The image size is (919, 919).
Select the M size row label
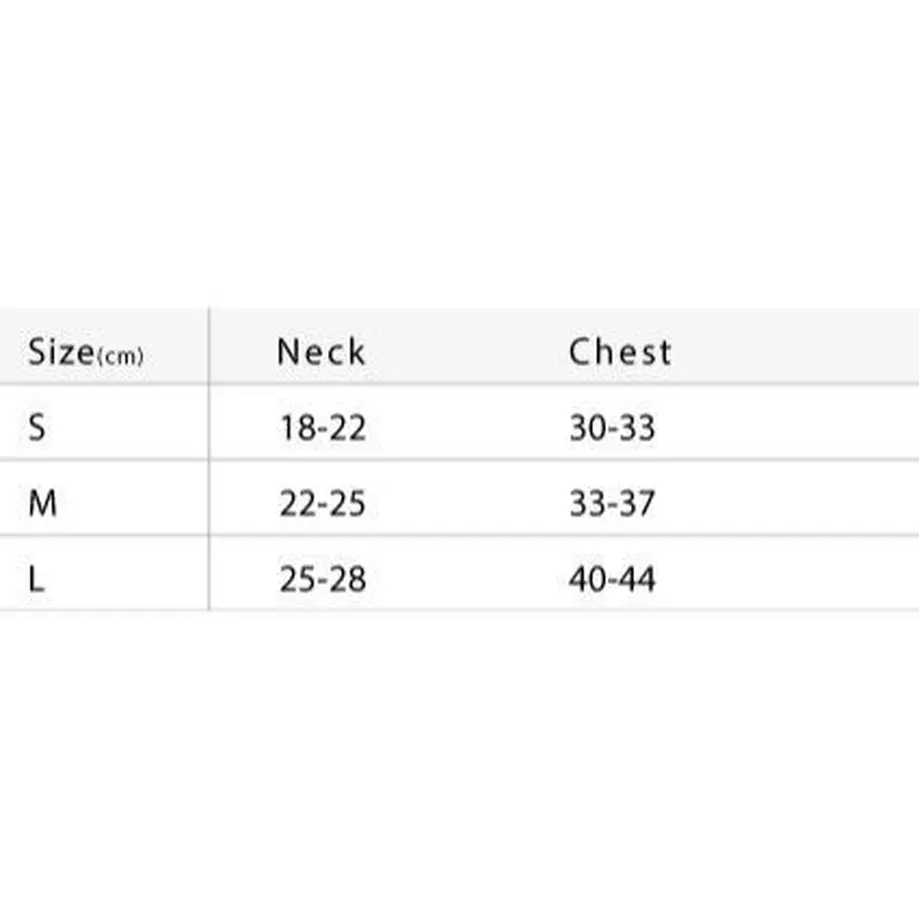click(x=43, y=503)
